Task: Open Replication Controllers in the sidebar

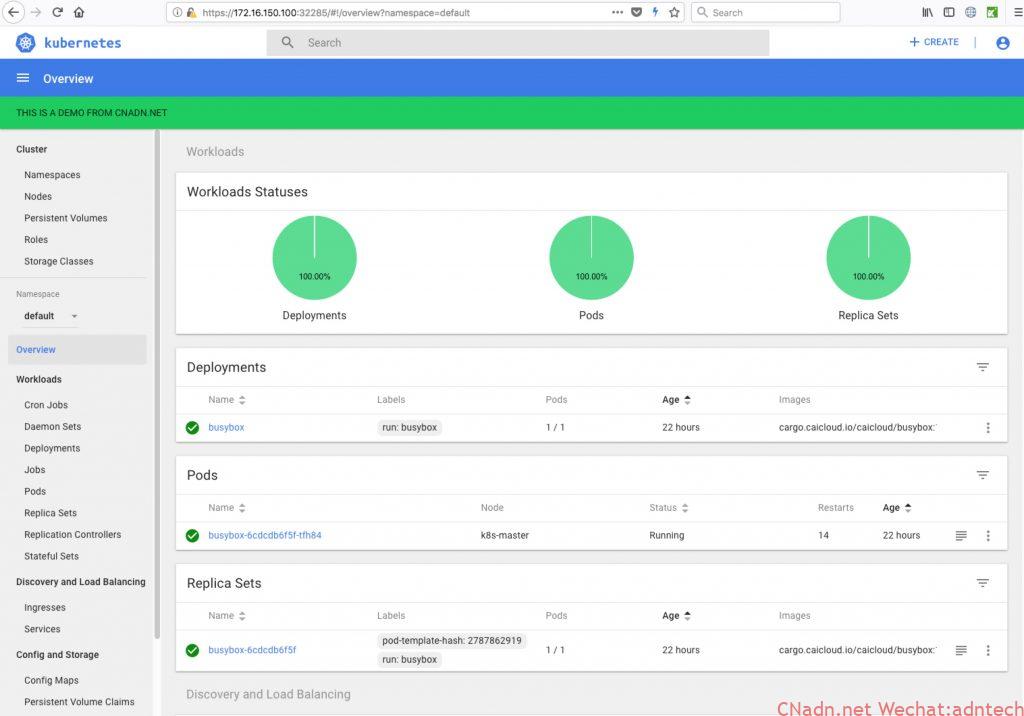Action: [72, 534]
